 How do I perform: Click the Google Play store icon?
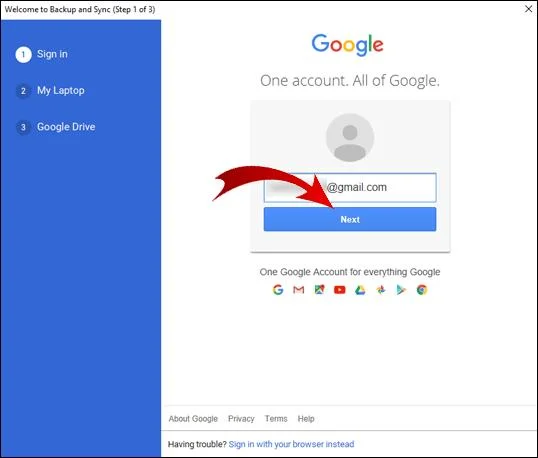pos(401,290)
